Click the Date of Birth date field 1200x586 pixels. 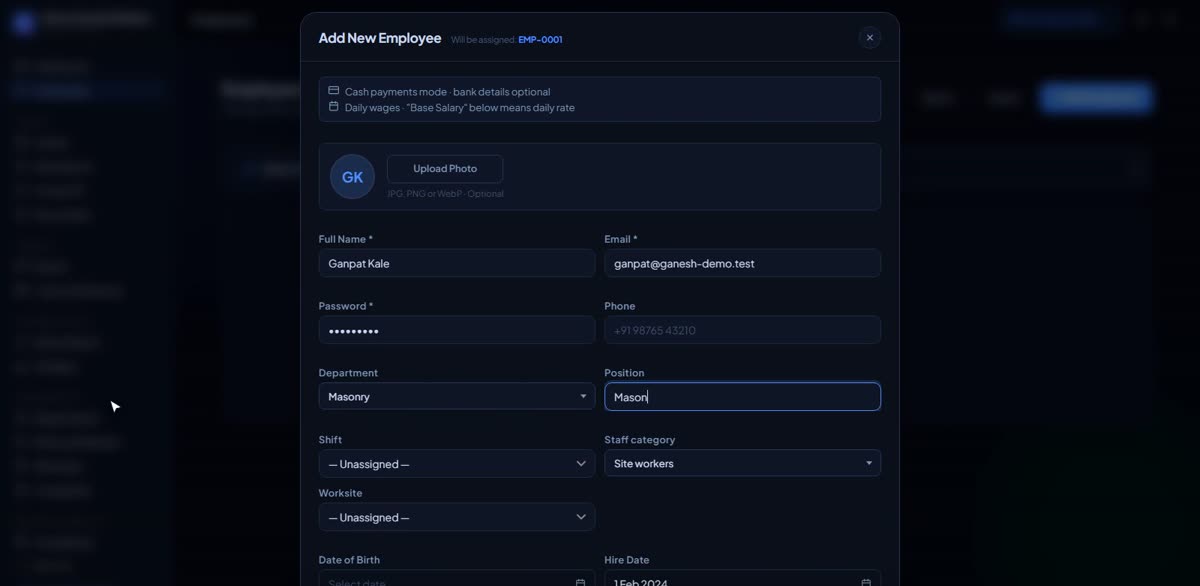tap(457, 579)
